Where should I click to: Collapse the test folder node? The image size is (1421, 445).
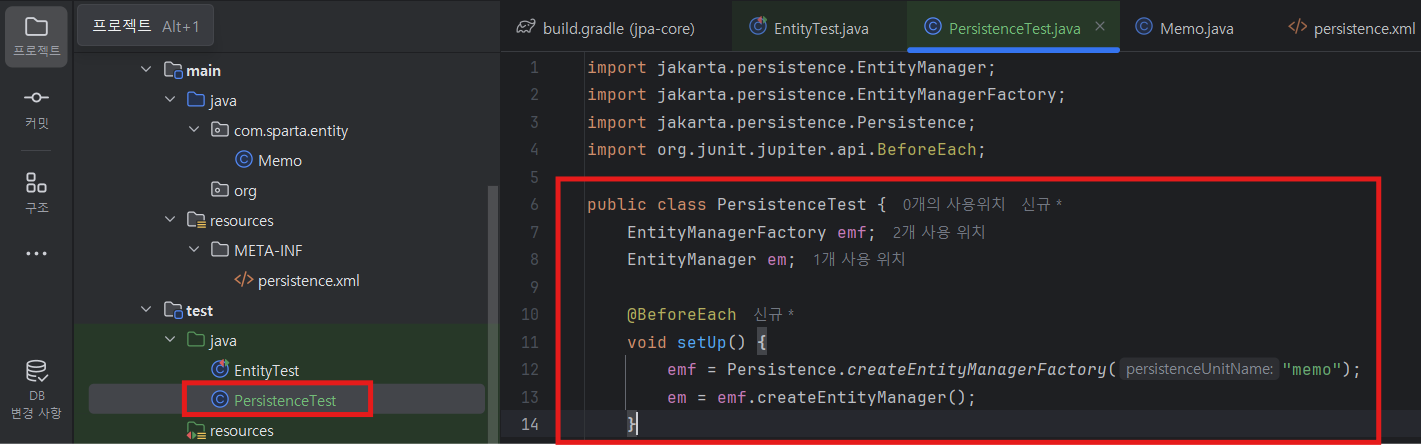tap(146, 311)
